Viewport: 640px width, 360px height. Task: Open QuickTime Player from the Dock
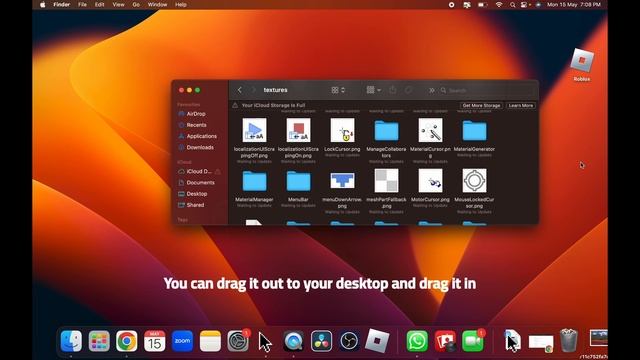pyautogui.click(x=293, y=341)
